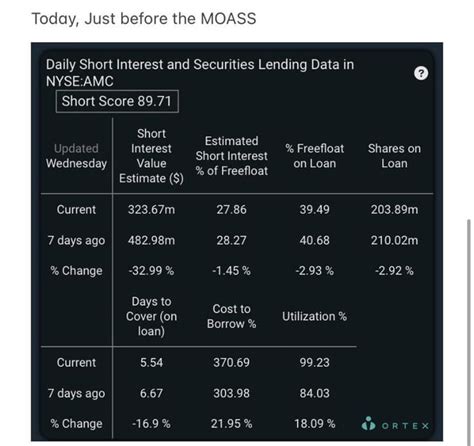Click the Cost to Borrow % header

(232, 316)
